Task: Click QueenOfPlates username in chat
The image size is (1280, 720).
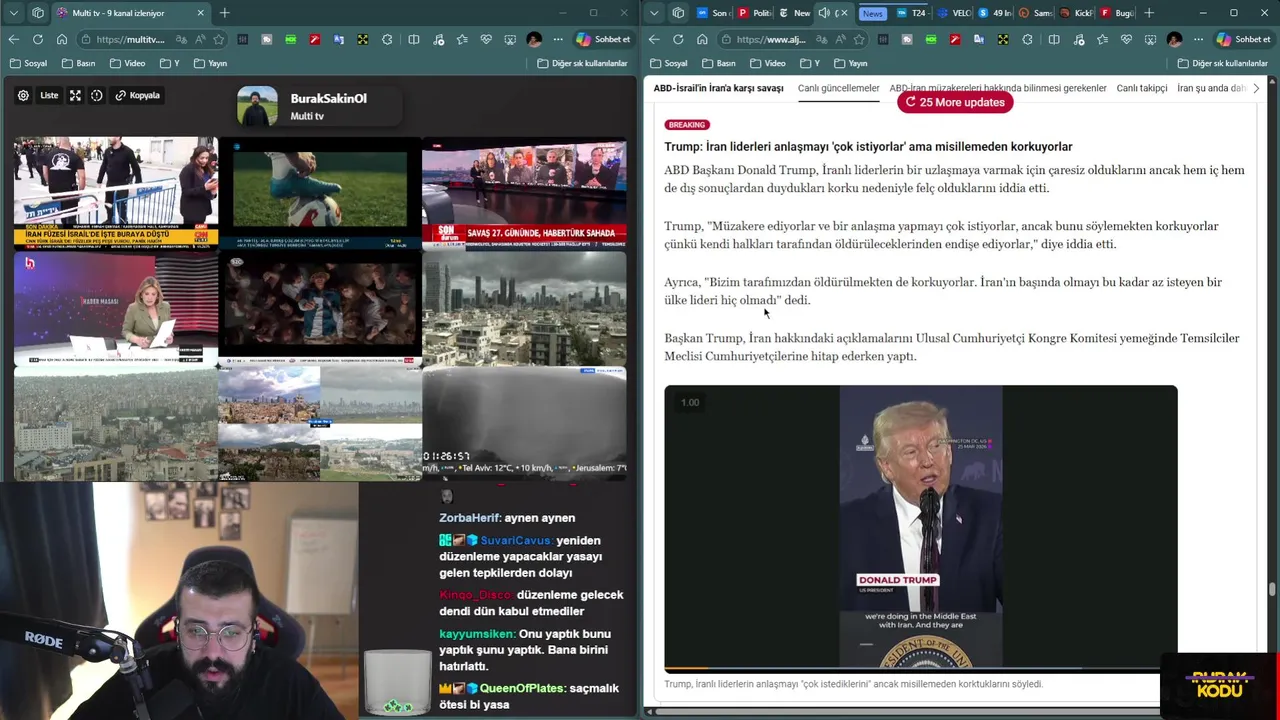Action: click(522, 689)
